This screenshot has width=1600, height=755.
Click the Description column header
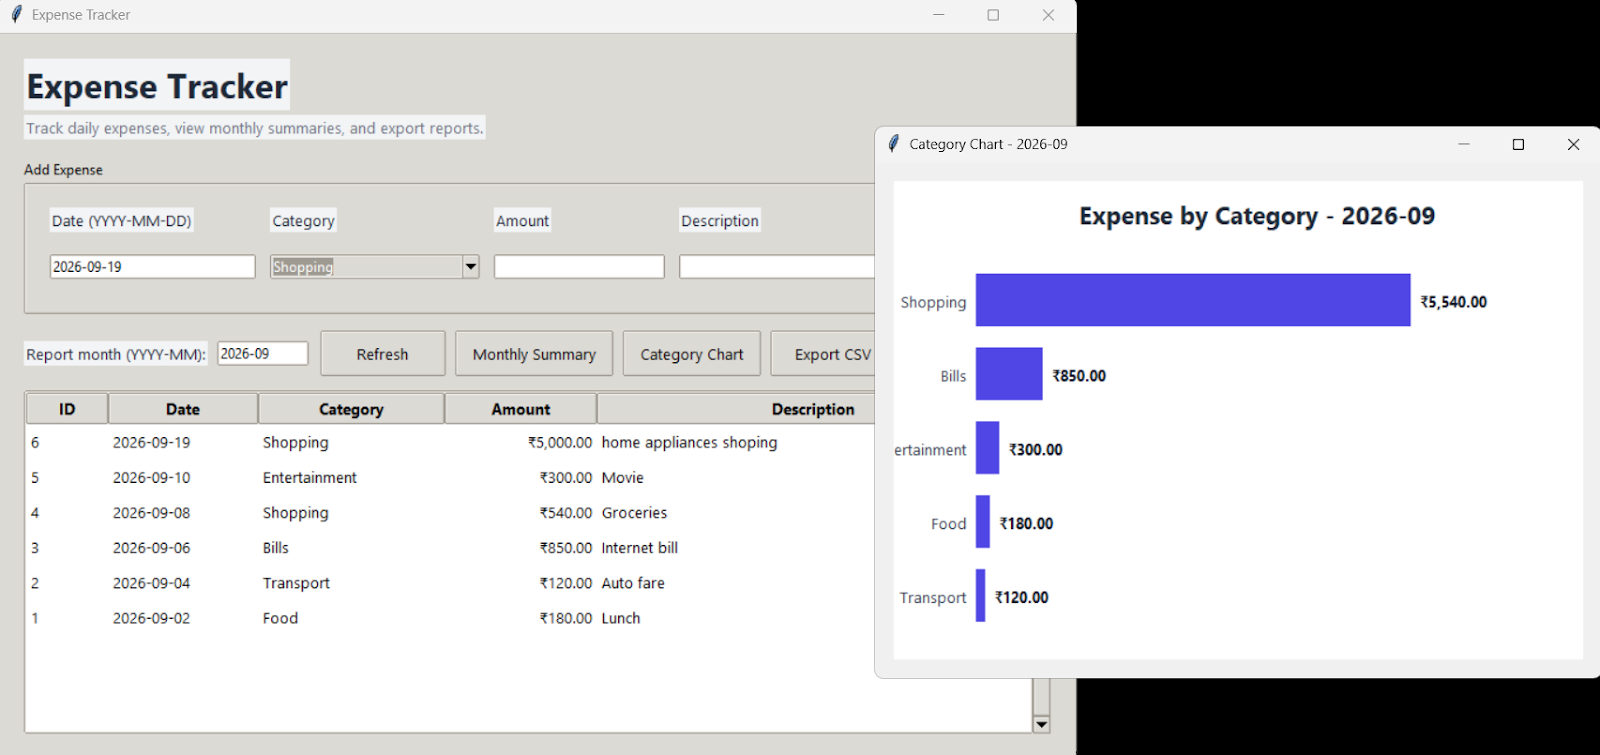(736, 409)
